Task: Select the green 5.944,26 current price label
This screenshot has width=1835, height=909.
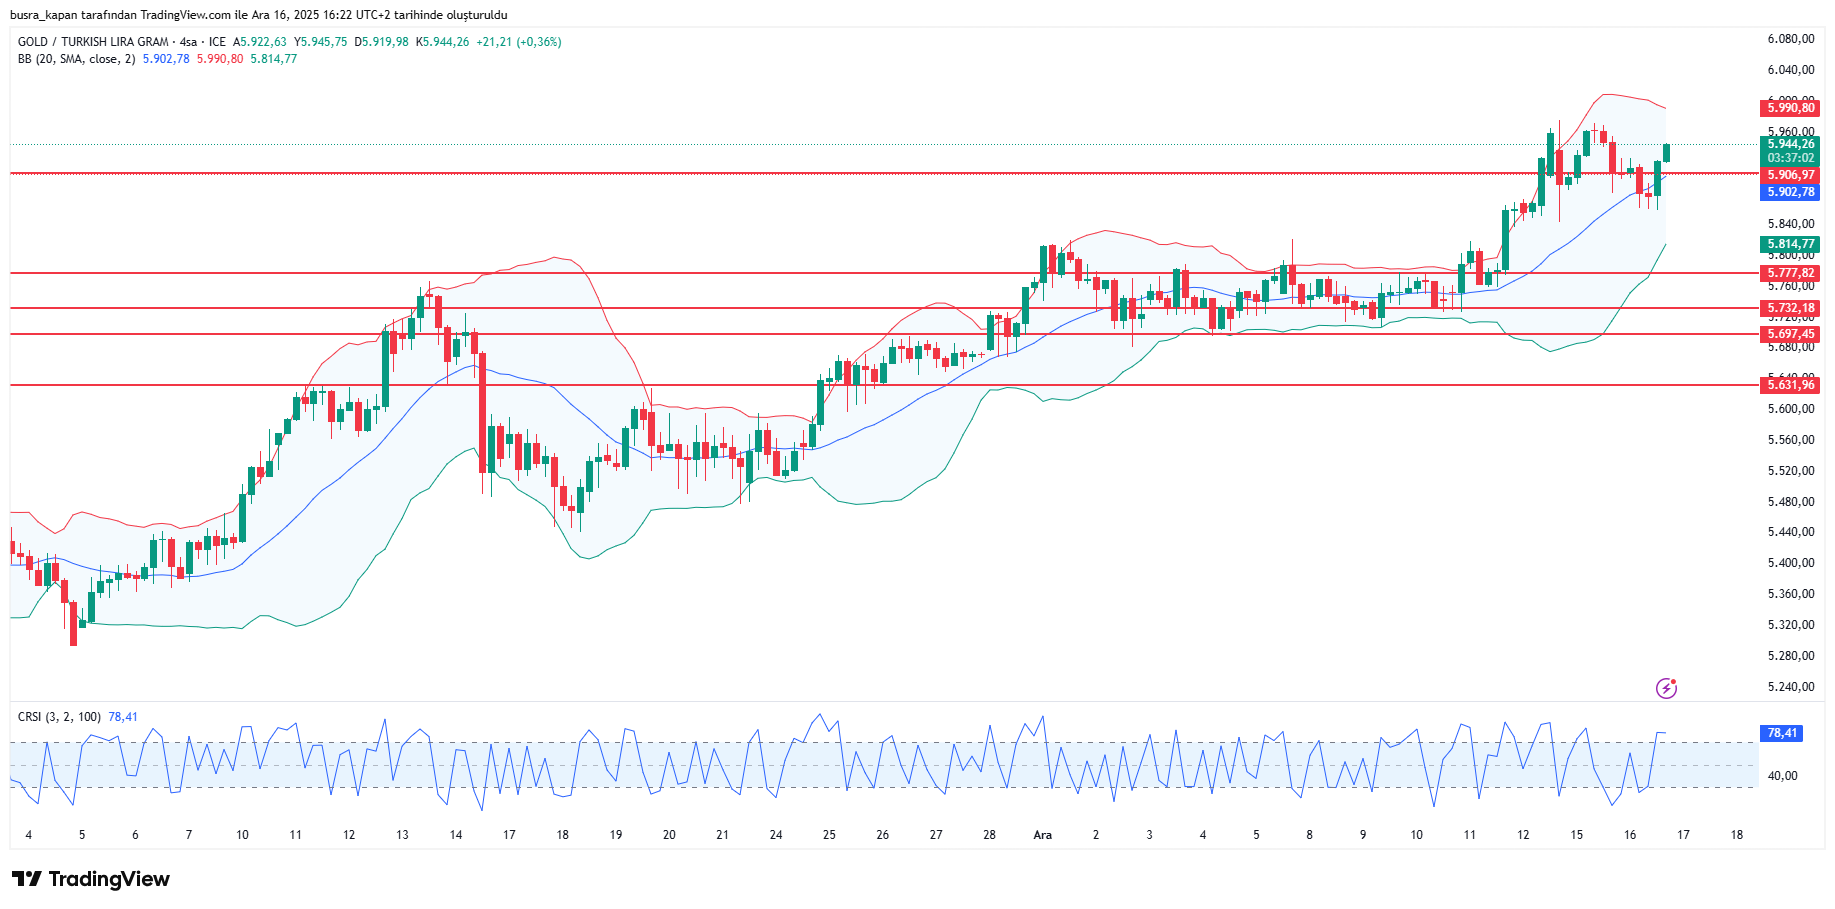Action: 1789,144
